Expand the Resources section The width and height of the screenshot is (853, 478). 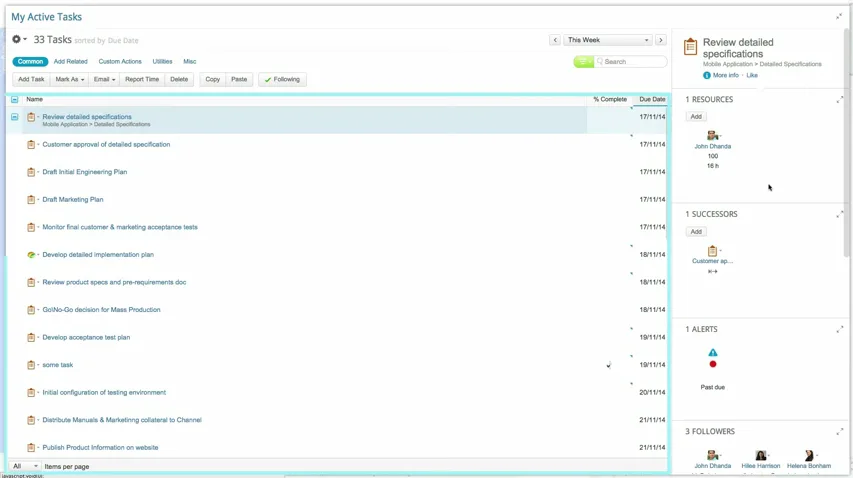point(840,100)
